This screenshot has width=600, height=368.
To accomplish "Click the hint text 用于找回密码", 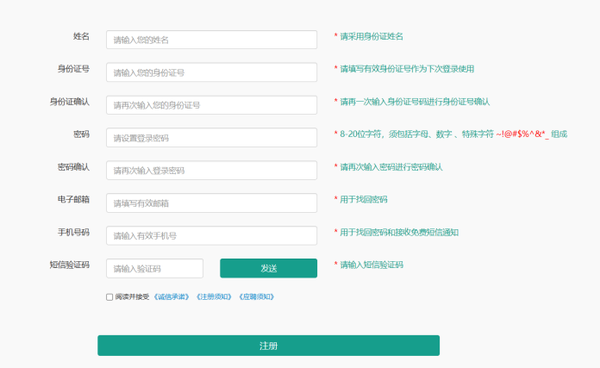I will pos(364,200).
